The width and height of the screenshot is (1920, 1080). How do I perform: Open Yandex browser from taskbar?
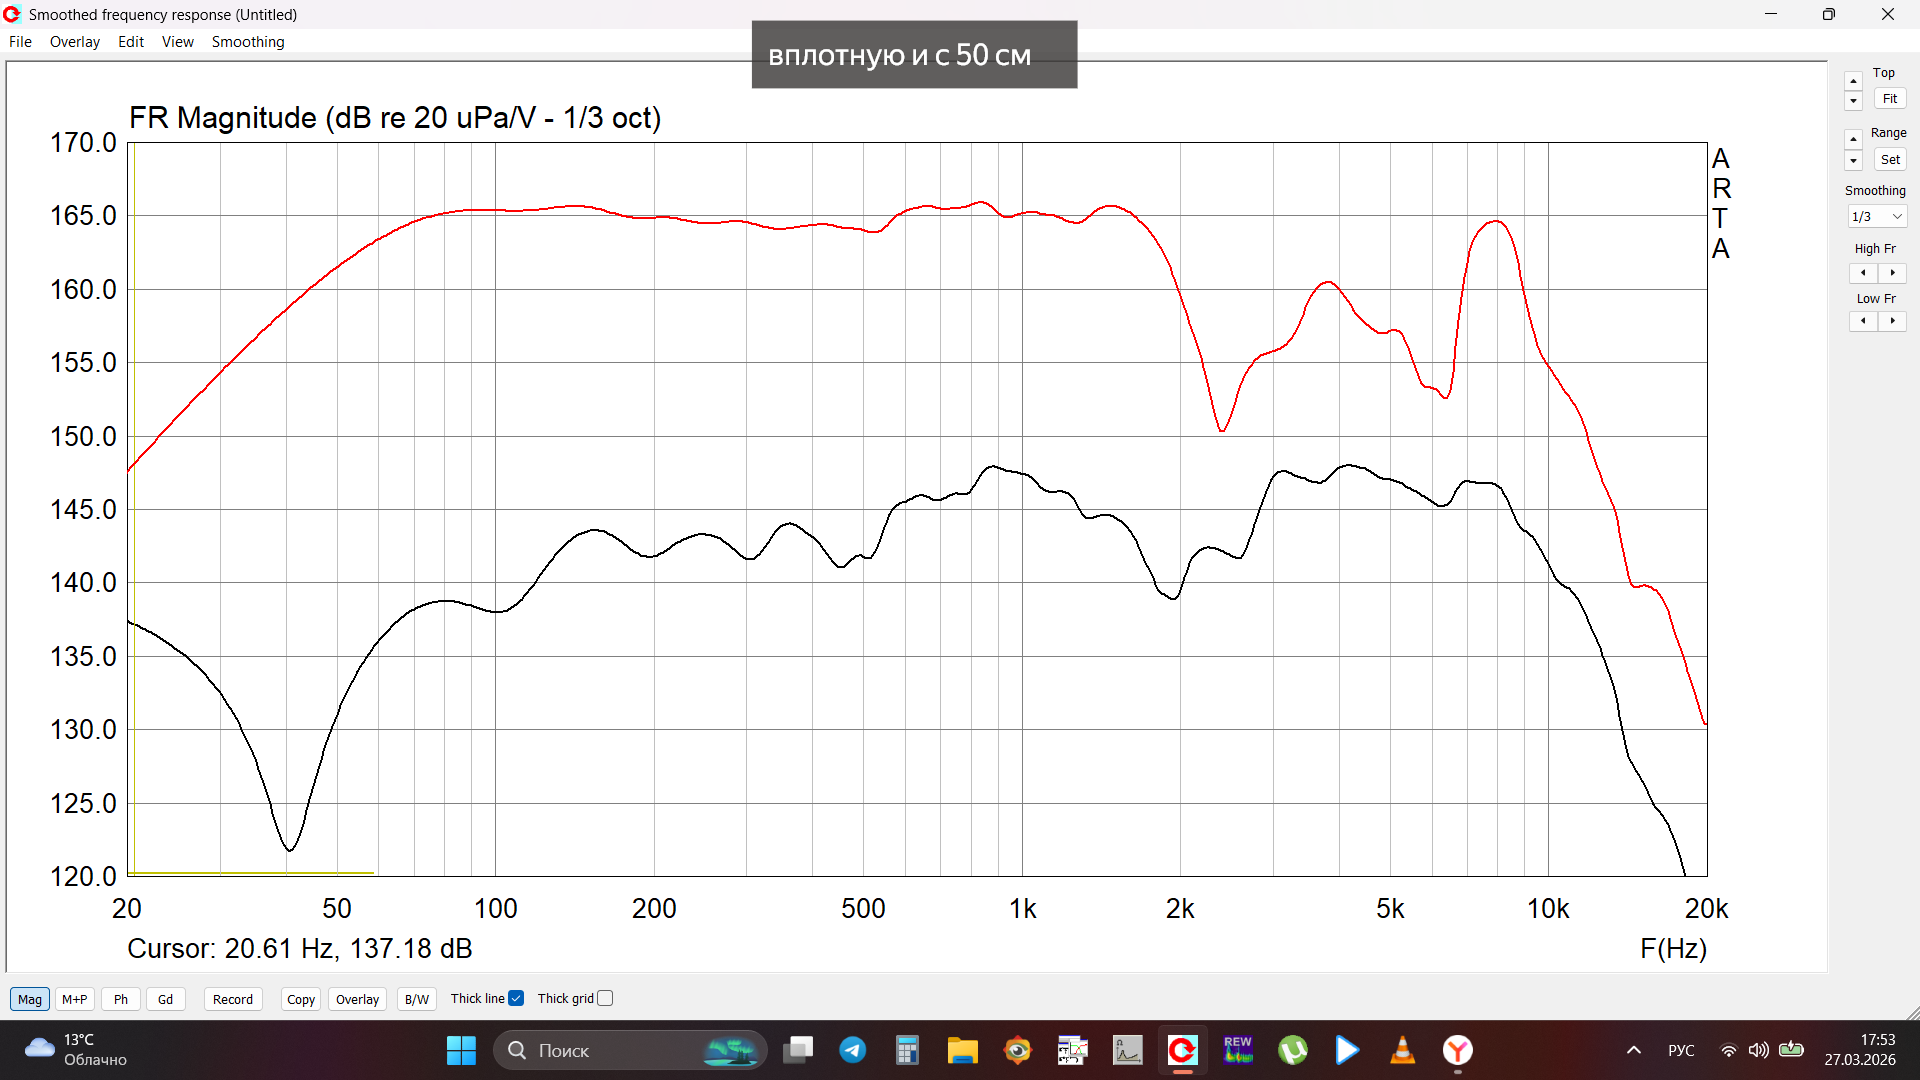point(1457,1050)
